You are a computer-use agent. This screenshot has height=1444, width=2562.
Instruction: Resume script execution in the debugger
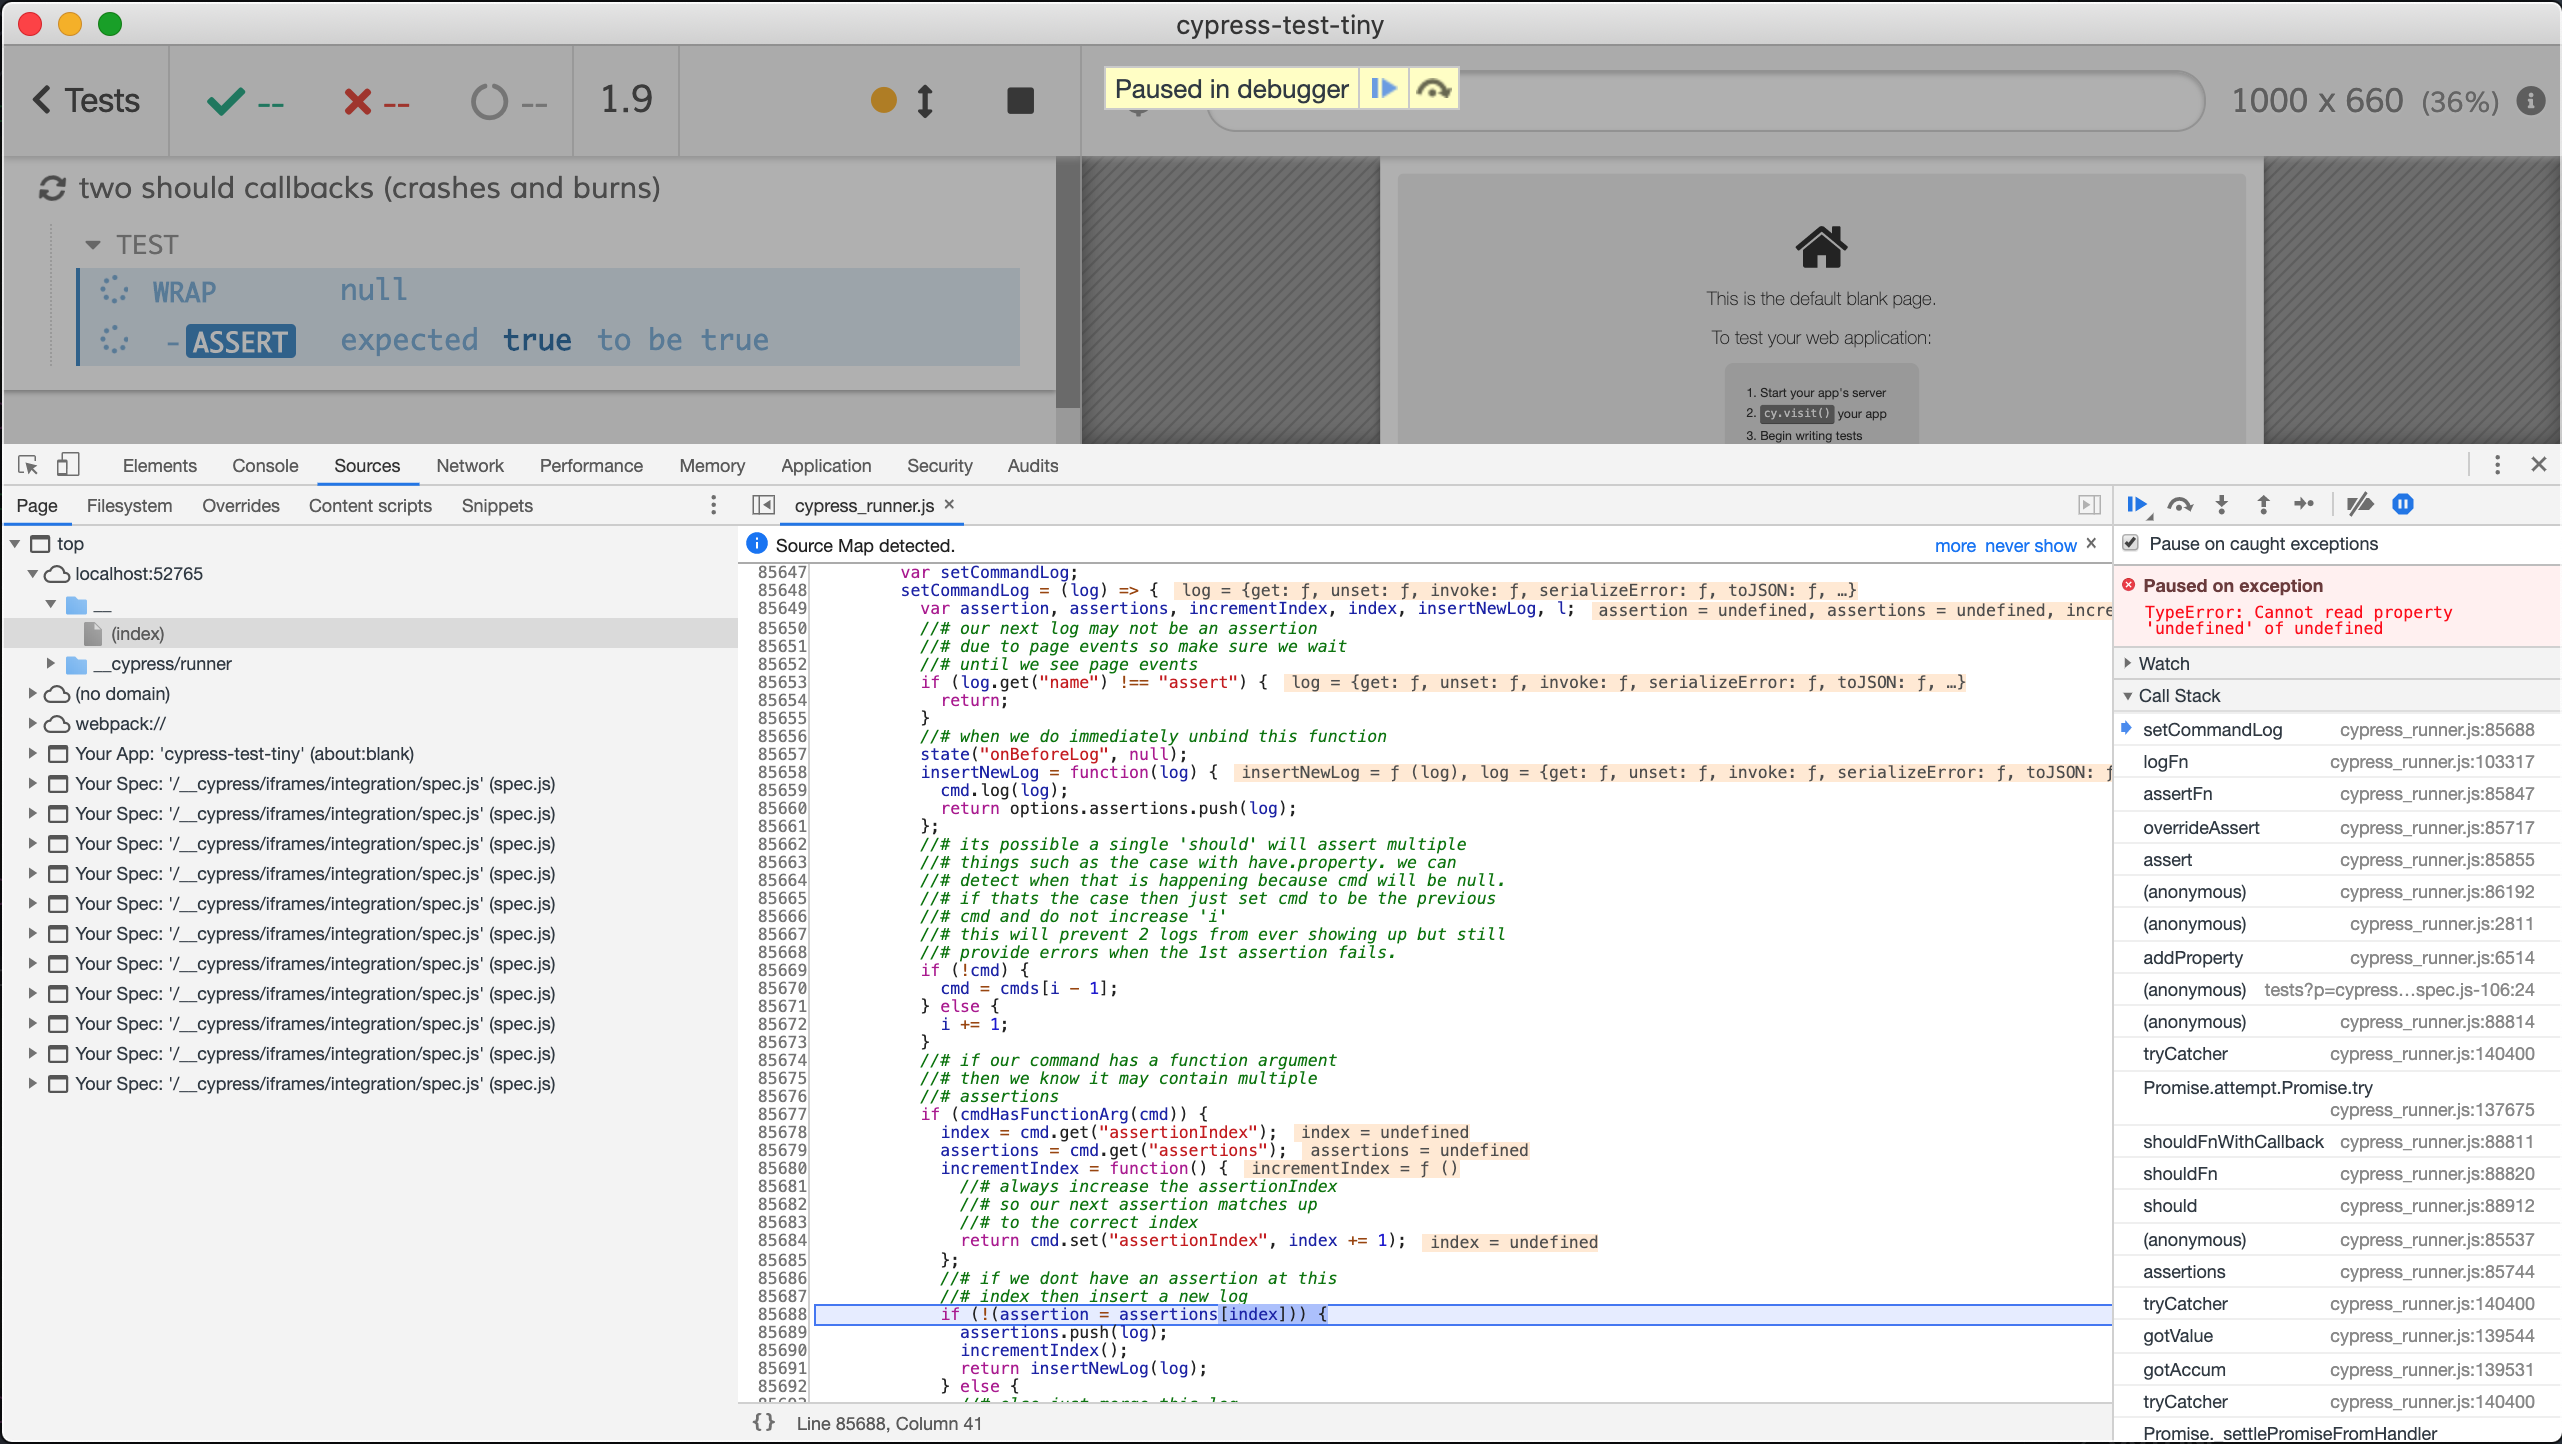pos(2137,505)
